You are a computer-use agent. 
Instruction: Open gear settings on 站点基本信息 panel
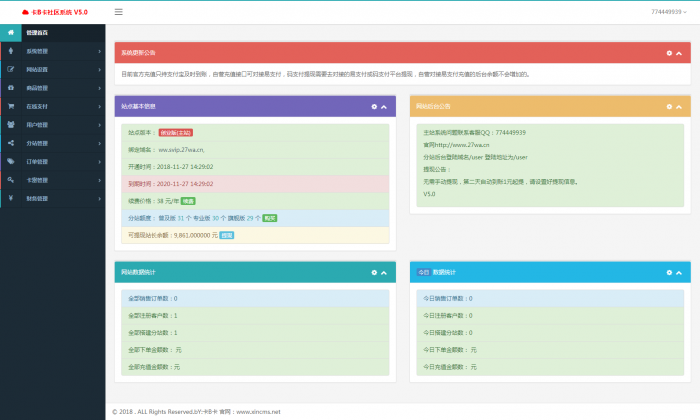coord(374,106)
